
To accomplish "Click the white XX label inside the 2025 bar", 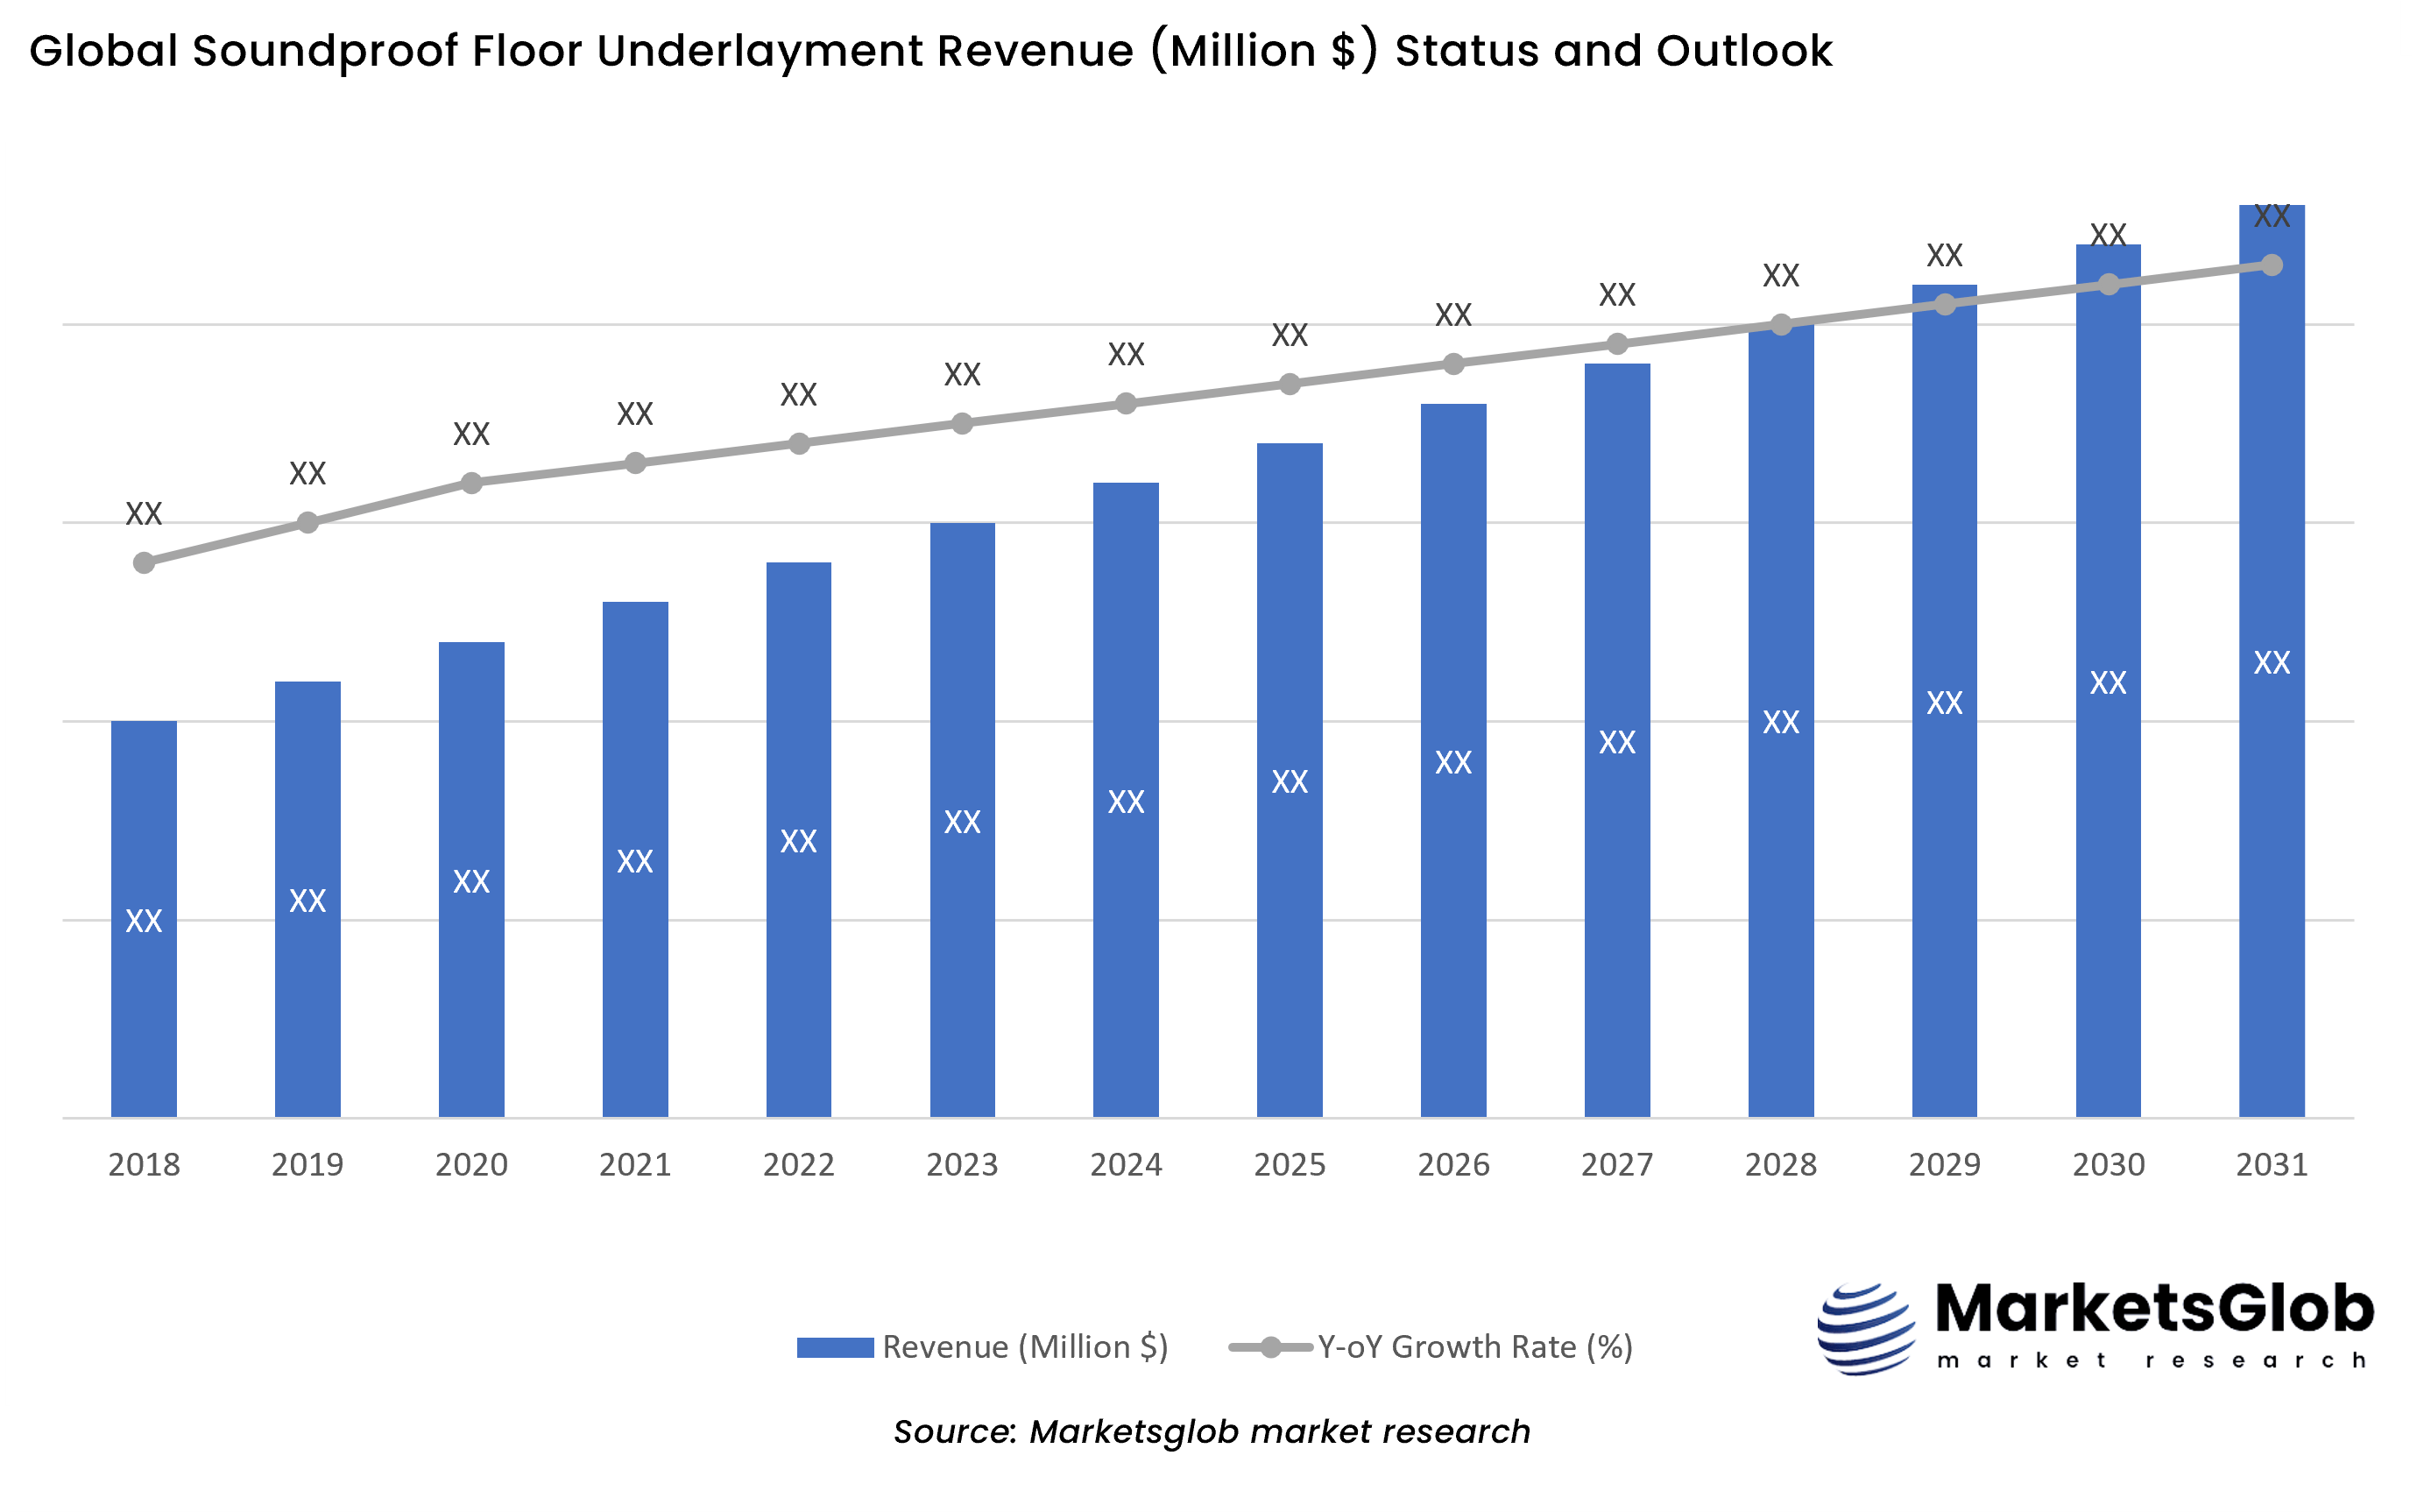I will tap(1290, 782).
